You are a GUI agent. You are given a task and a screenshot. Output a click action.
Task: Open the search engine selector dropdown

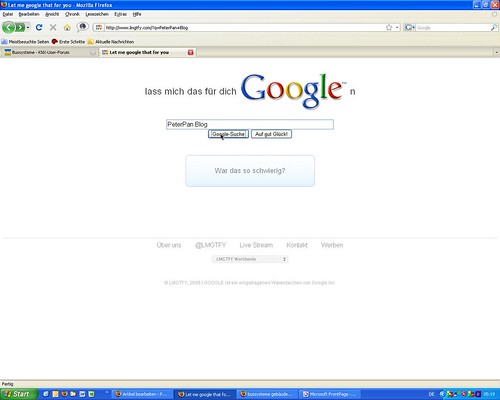[410, 27]
